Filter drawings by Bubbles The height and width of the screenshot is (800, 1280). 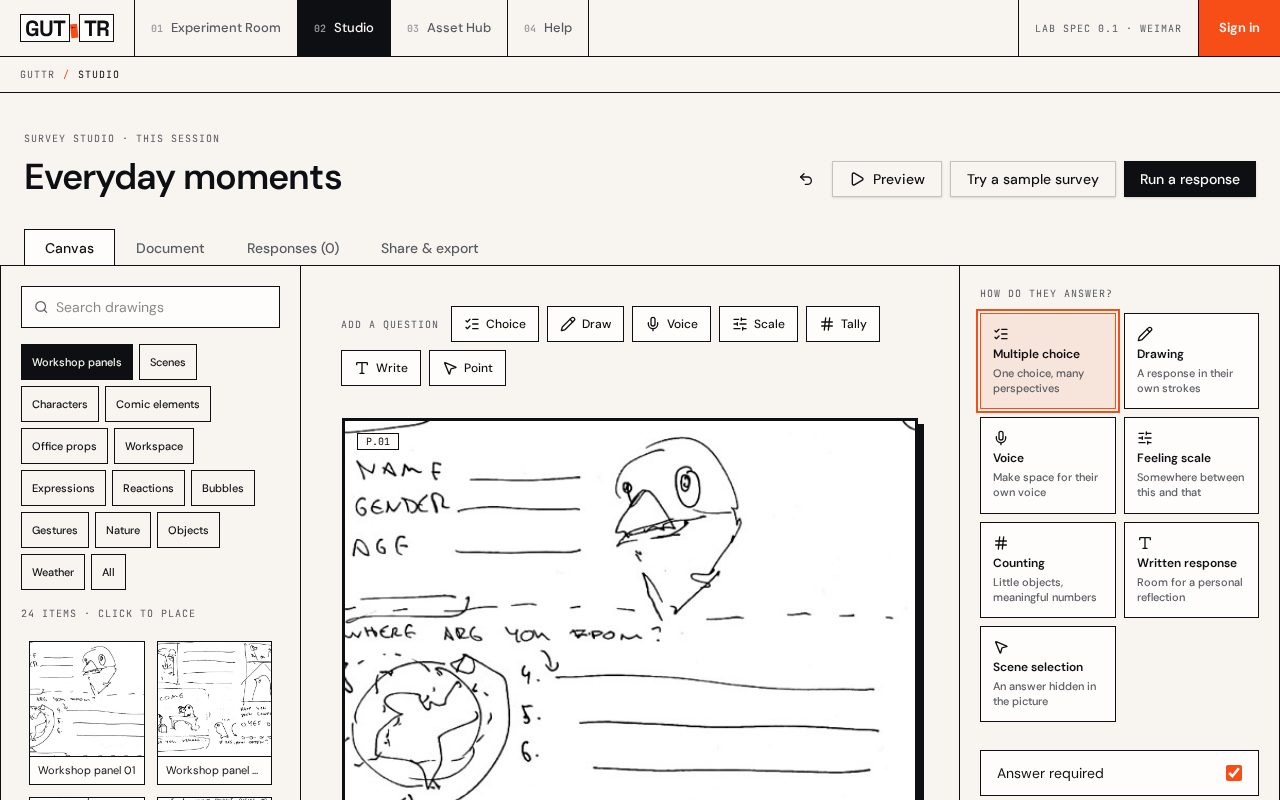(x=223, y=488)
